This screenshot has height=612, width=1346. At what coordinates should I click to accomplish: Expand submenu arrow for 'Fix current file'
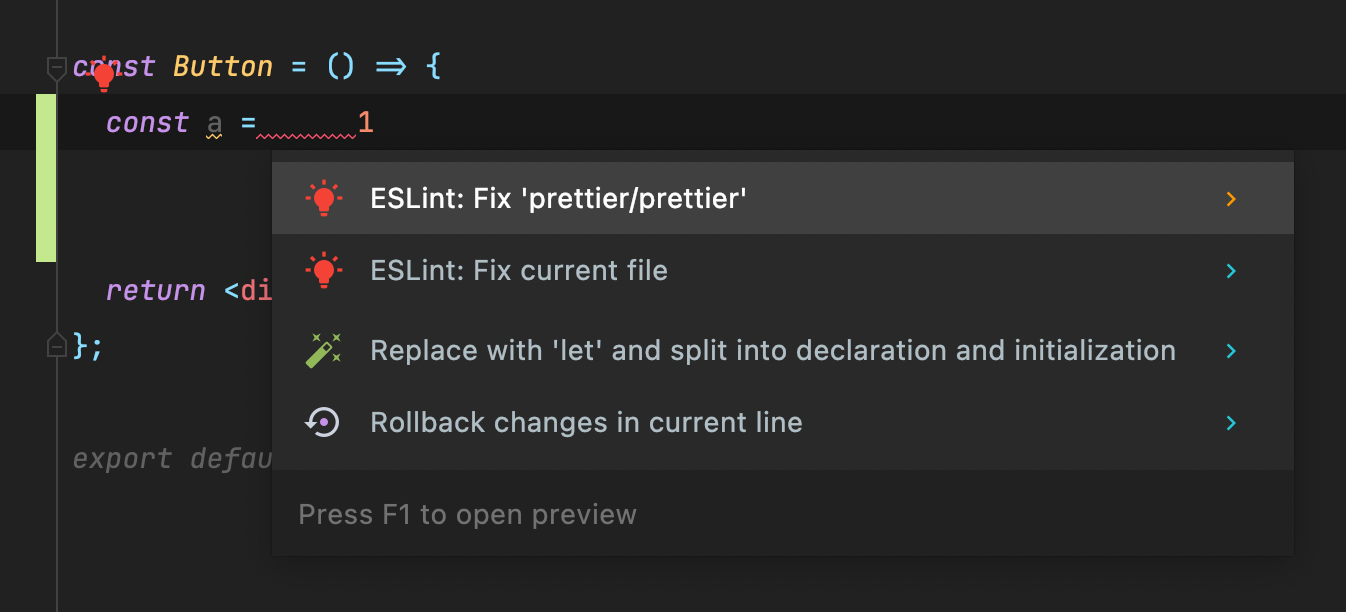click(x=1231, y=271)
